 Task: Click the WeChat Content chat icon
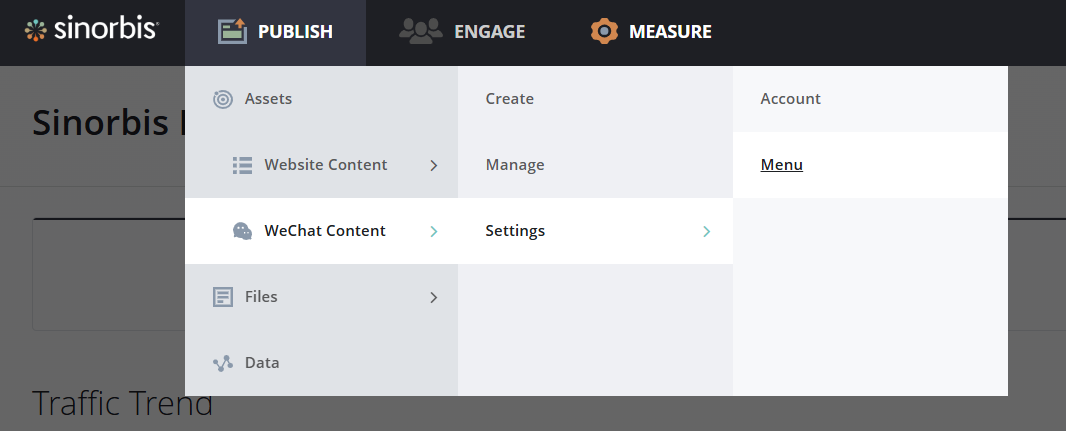(242, 231)
